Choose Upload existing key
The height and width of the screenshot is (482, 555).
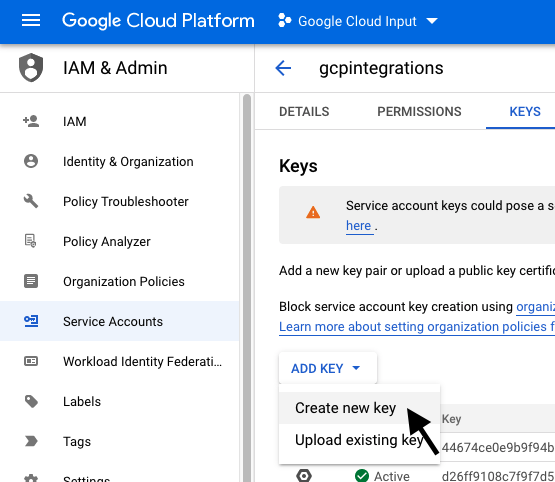359,440
